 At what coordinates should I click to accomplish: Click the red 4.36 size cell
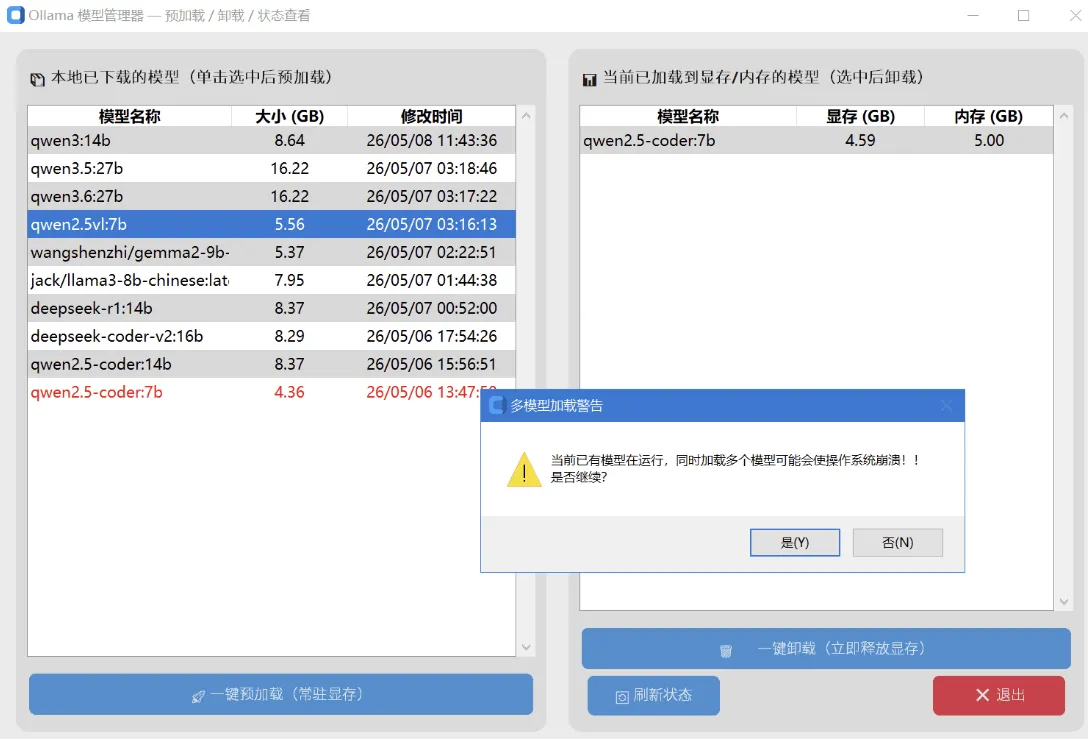tap(289, 392)
